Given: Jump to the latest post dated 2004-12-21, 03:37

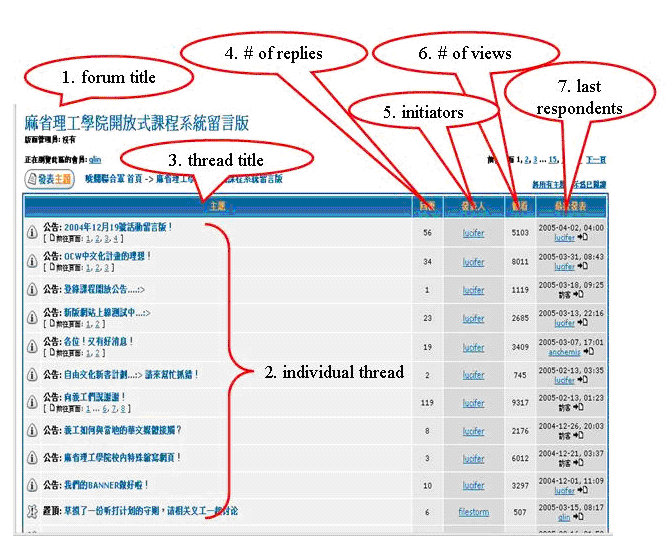Looking at the screenshot, I should click(x=578, y=463).
